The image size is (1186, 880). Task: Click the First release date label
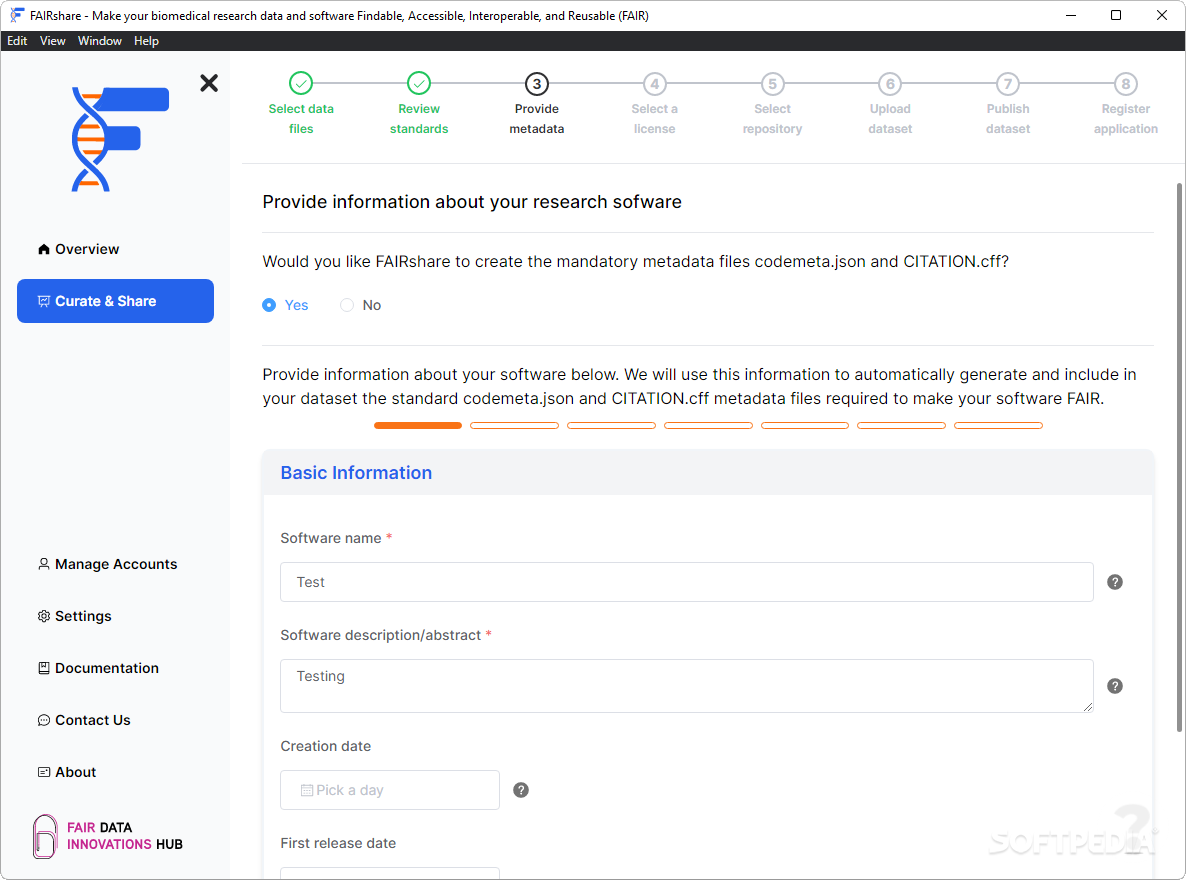click(x=338, y=843)
